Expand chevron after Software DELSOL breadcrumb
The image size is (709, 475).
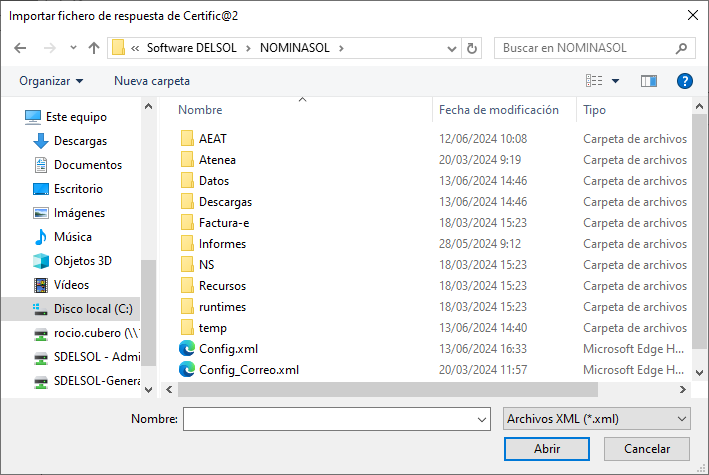pos(248,48)
